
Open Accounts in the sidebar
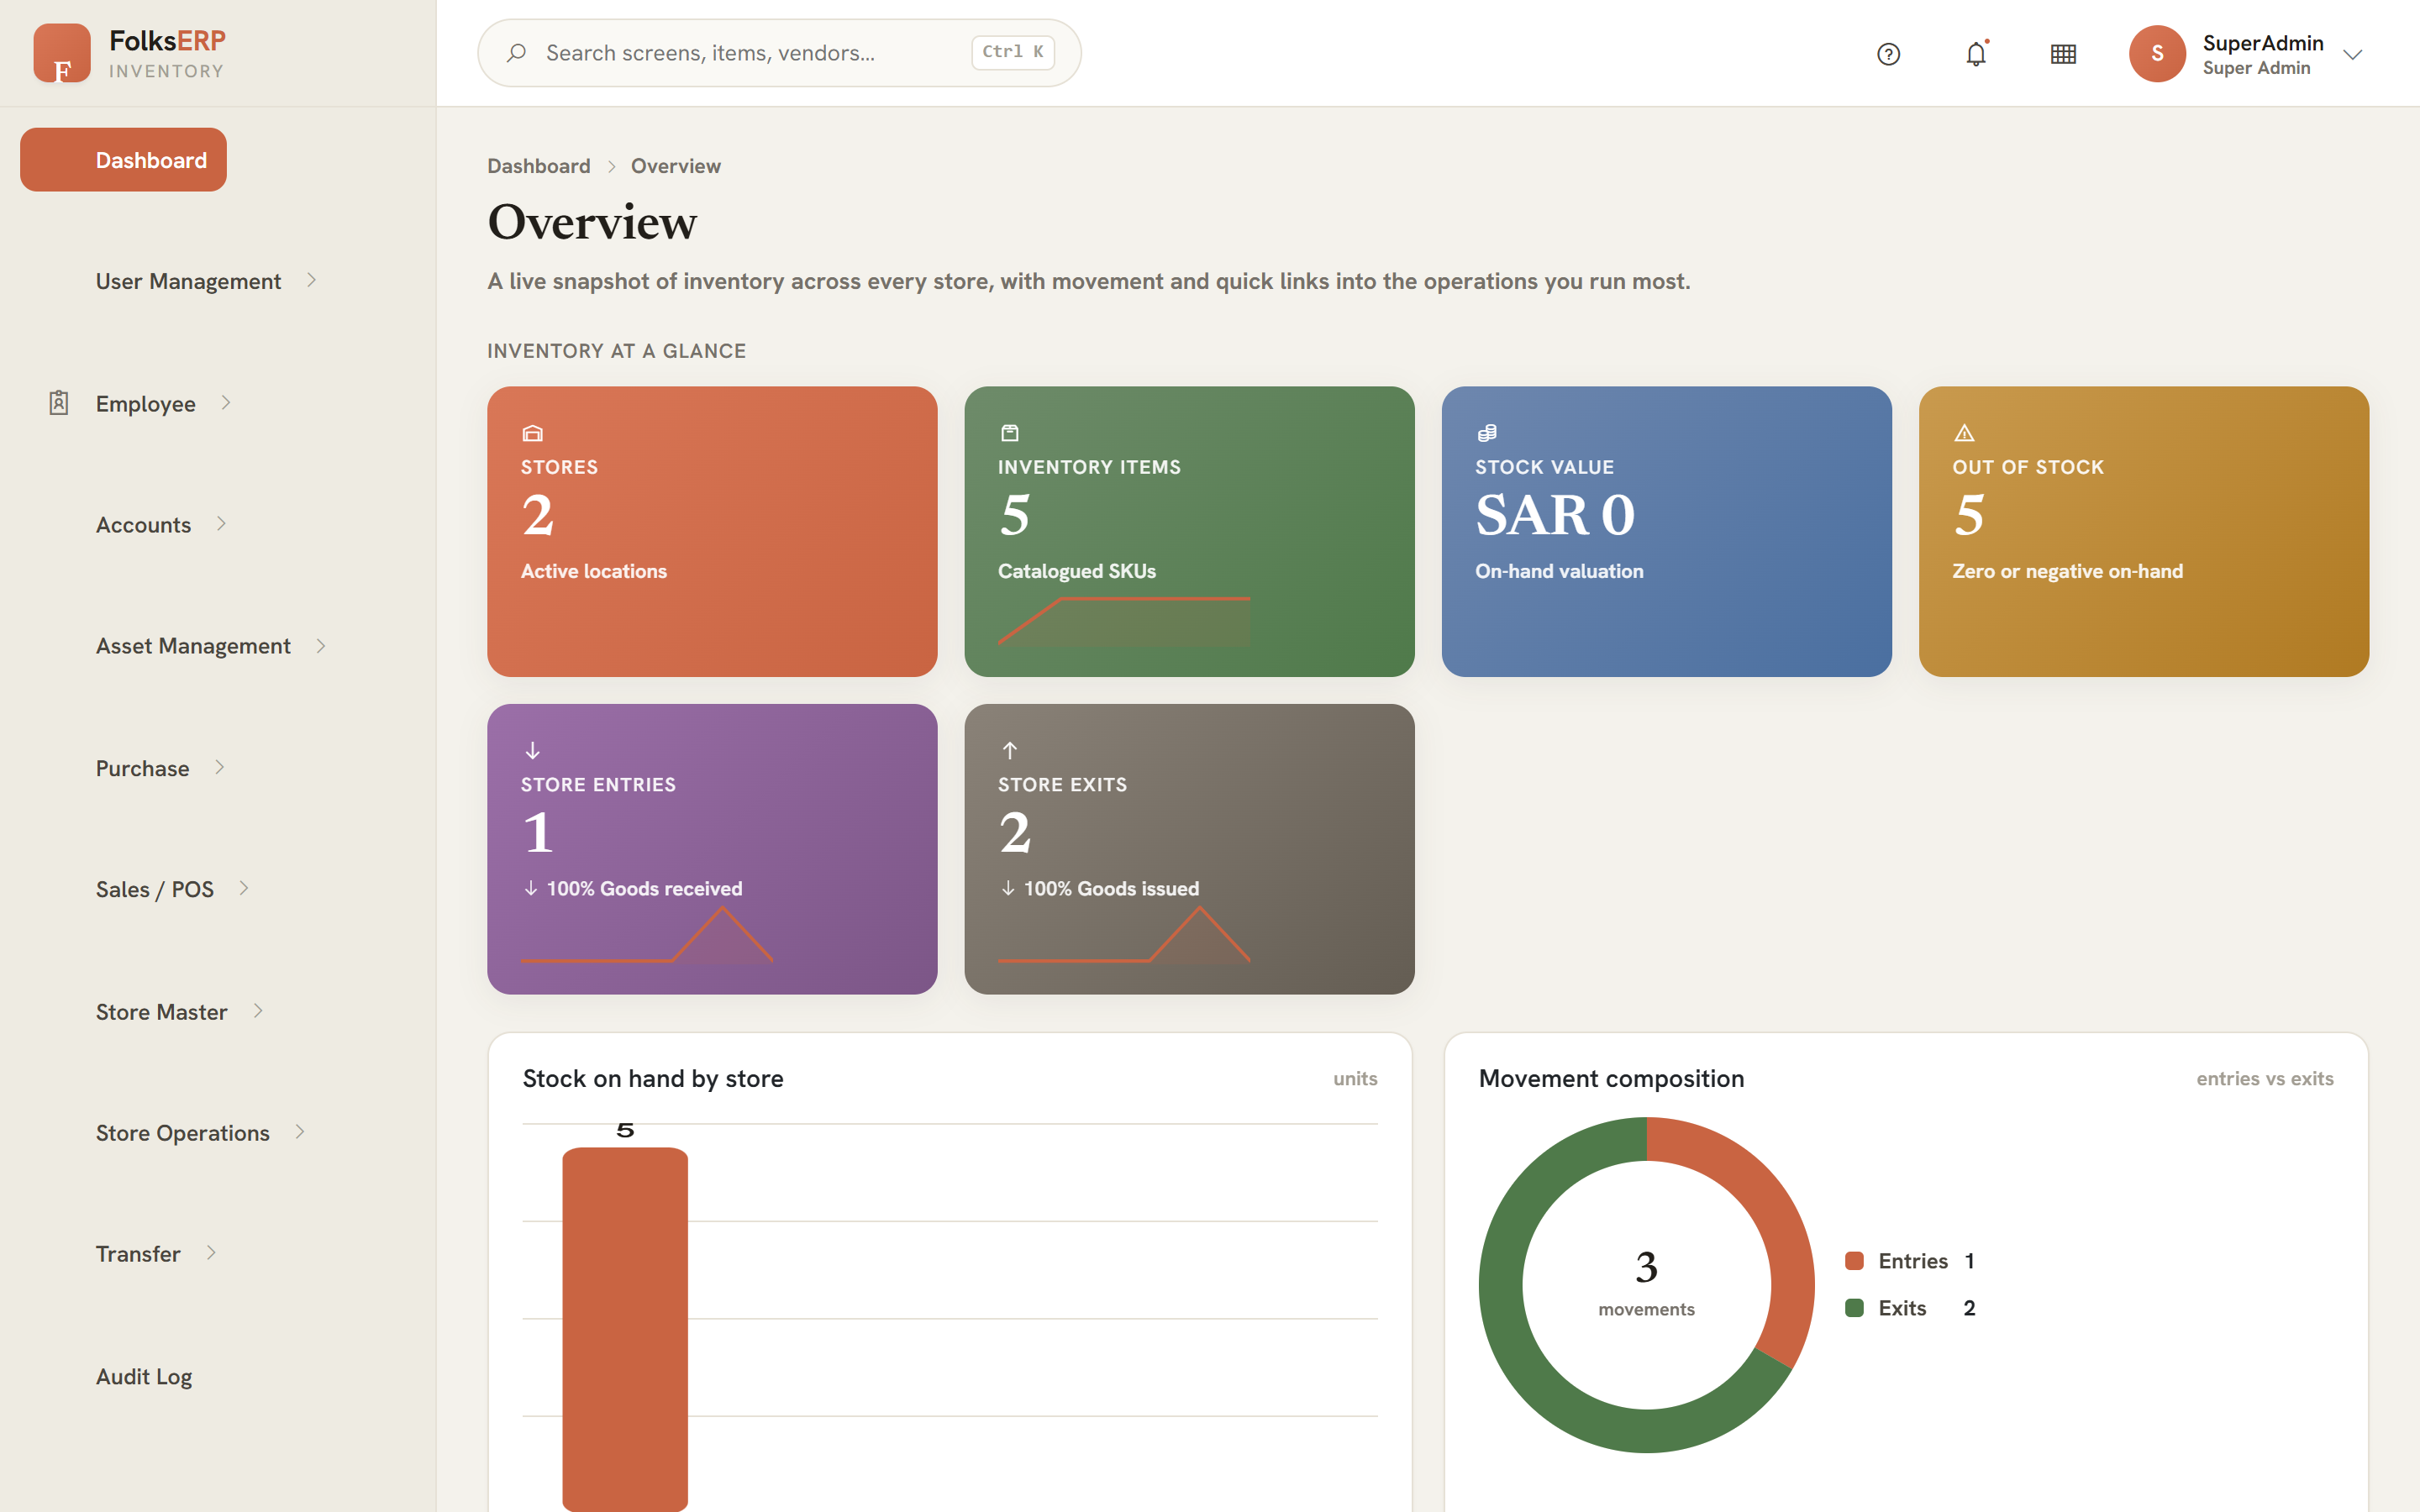(x=143, y=525)
